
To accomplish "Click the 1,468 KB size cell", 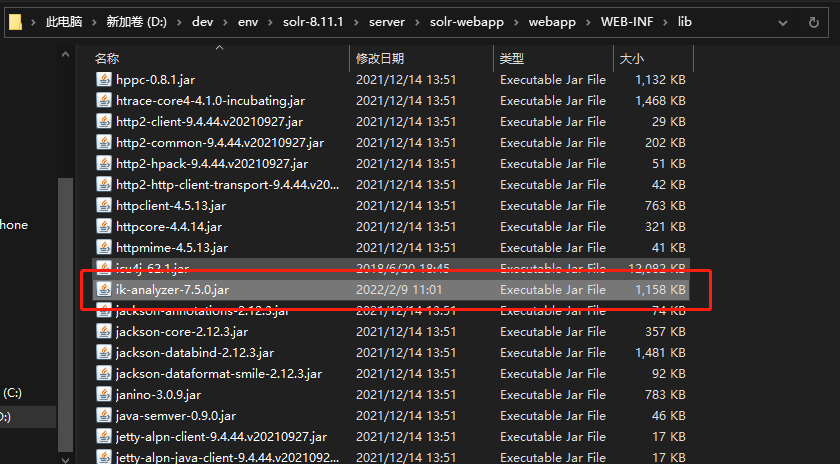I will pos(660,100).
